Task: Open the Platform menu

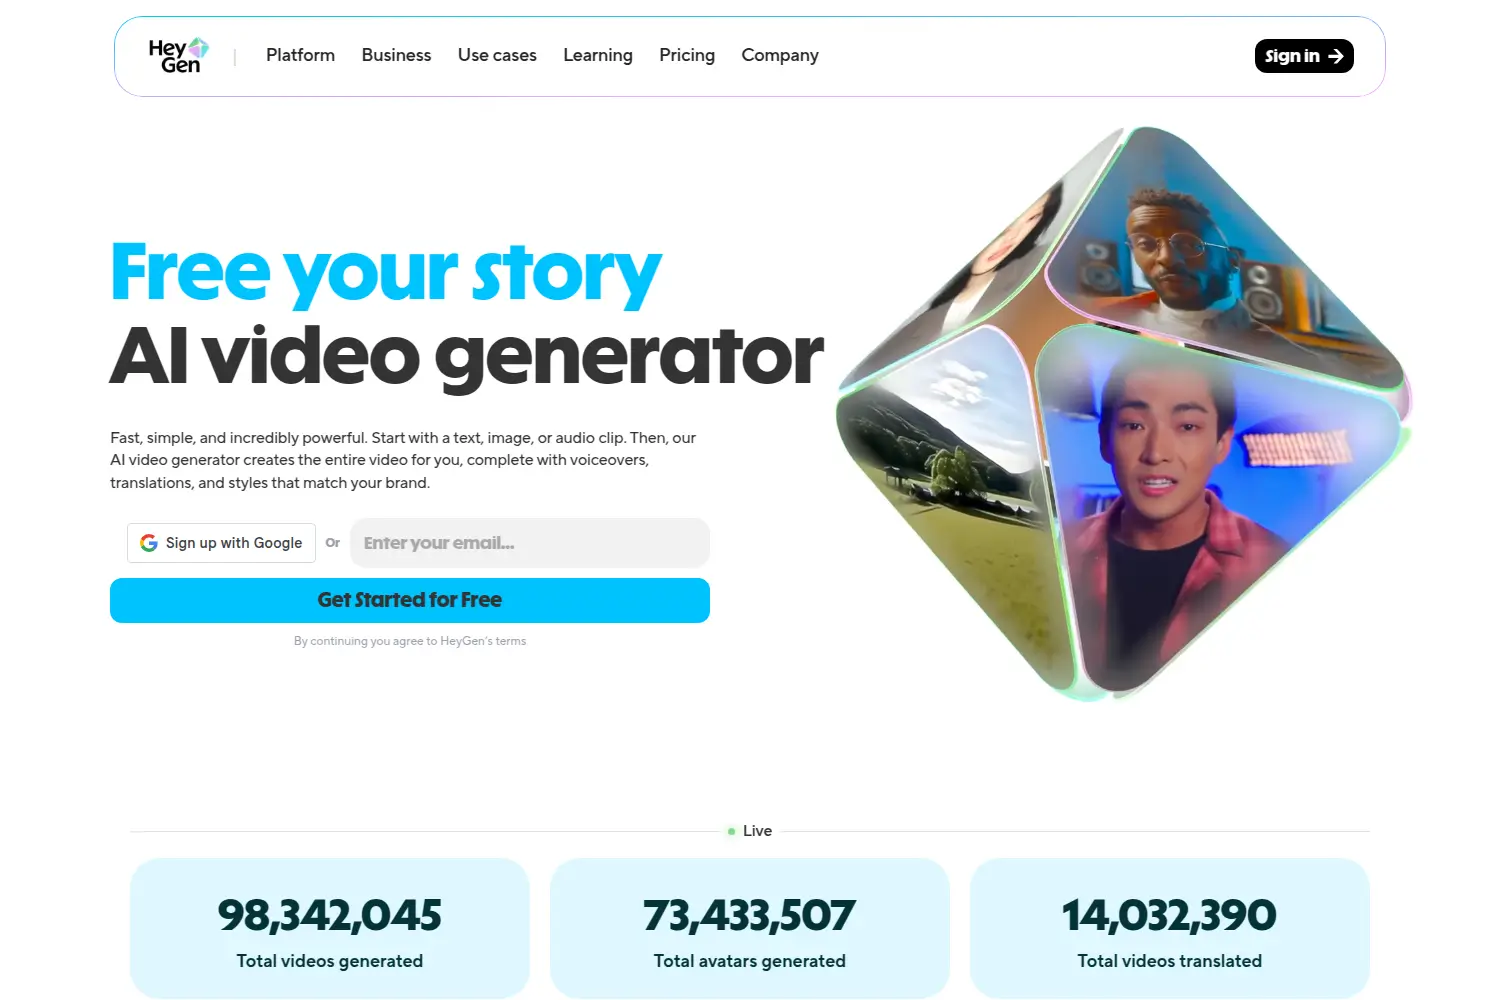Action: 300,55
